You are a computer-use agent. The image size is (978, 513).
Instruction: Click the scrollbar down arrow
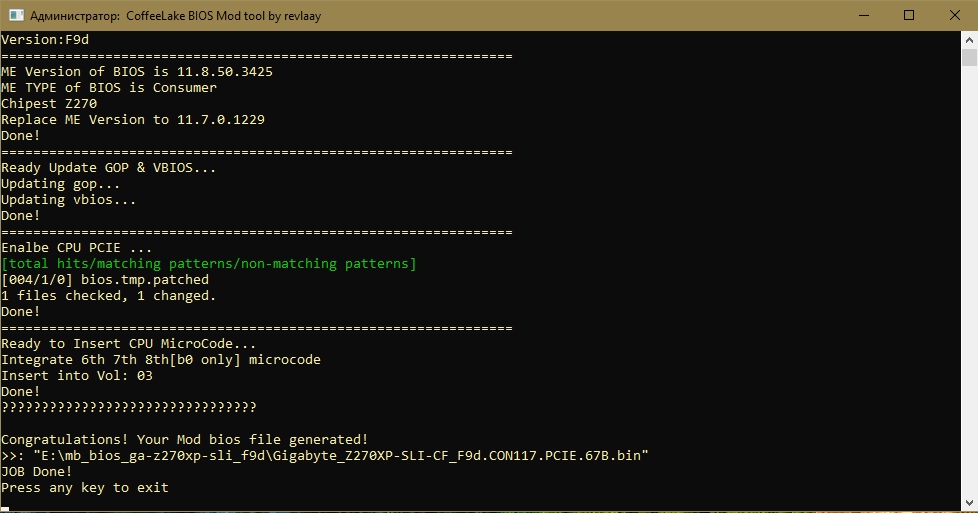(969, 505)
